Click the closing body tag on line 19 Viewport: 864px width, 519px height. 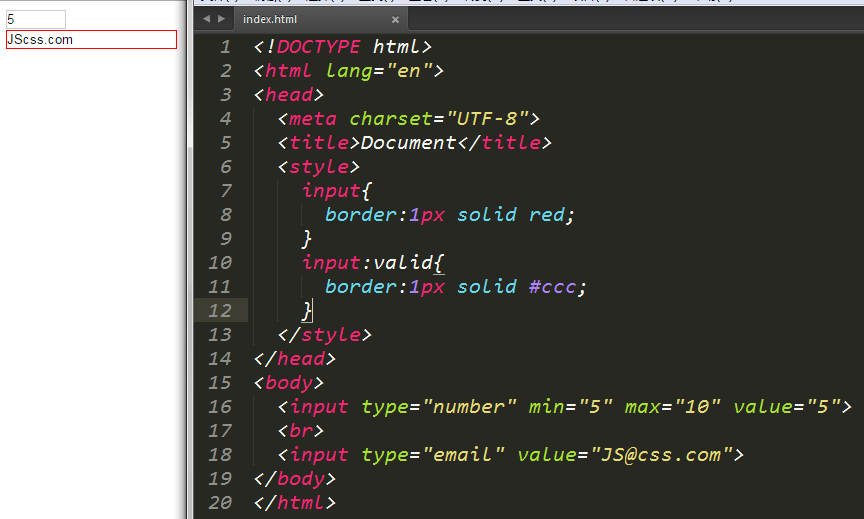point(295,479)
